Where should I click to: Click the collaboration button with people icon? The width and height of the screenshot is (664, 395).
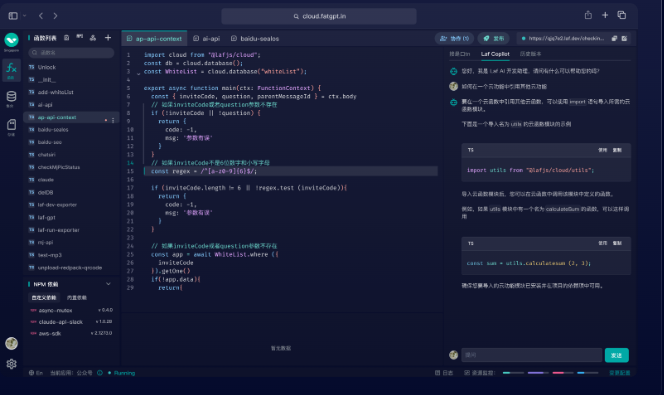coord(454,38)
